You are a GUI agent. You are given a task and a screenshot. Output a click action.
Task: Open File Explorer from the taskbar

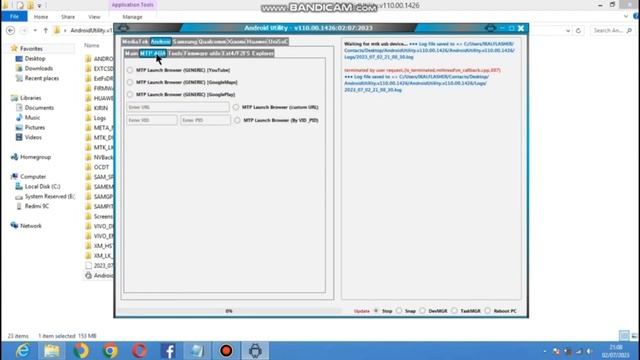click(x=52, y=351)
